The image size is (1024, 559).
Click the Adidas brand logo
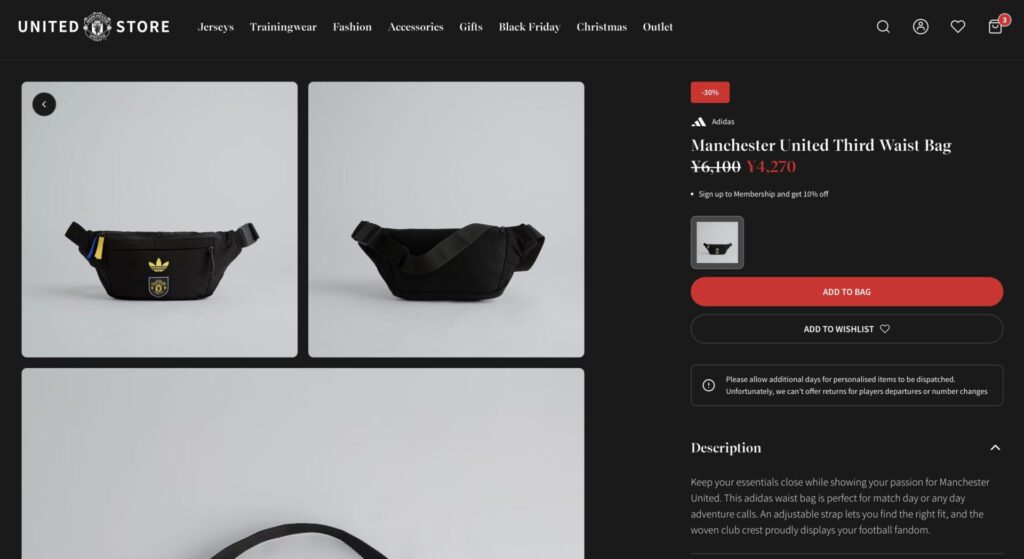click(x=699, y=122)
